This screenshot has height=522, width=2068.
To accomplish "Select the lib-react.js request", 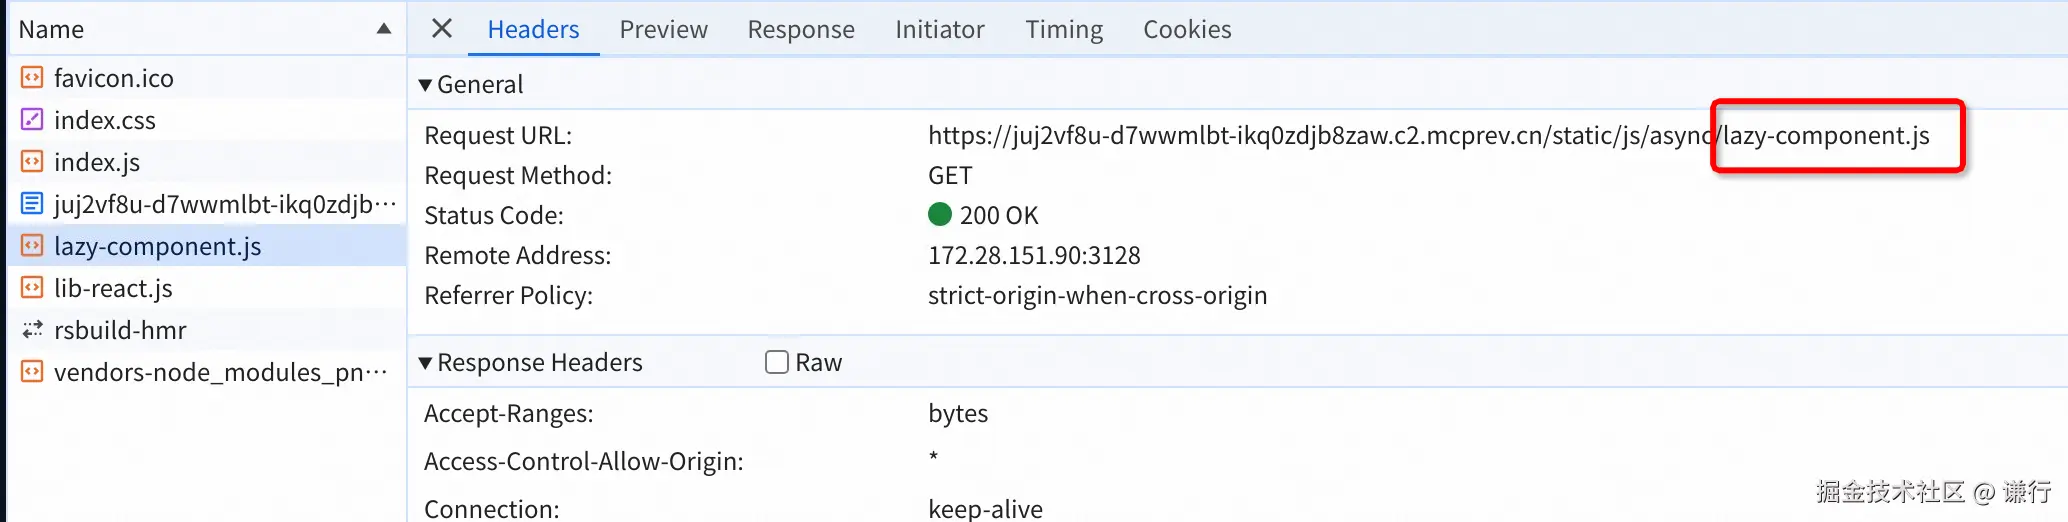I will [113, 289].
